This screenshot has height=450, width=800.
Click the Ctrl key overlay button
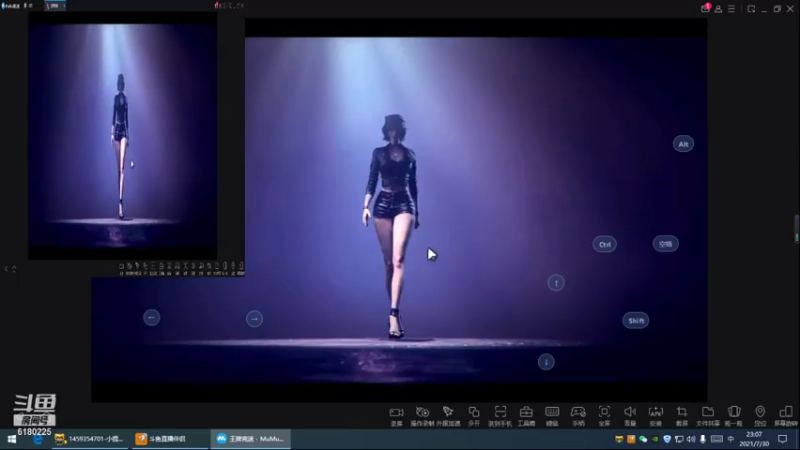coord(605,244)
